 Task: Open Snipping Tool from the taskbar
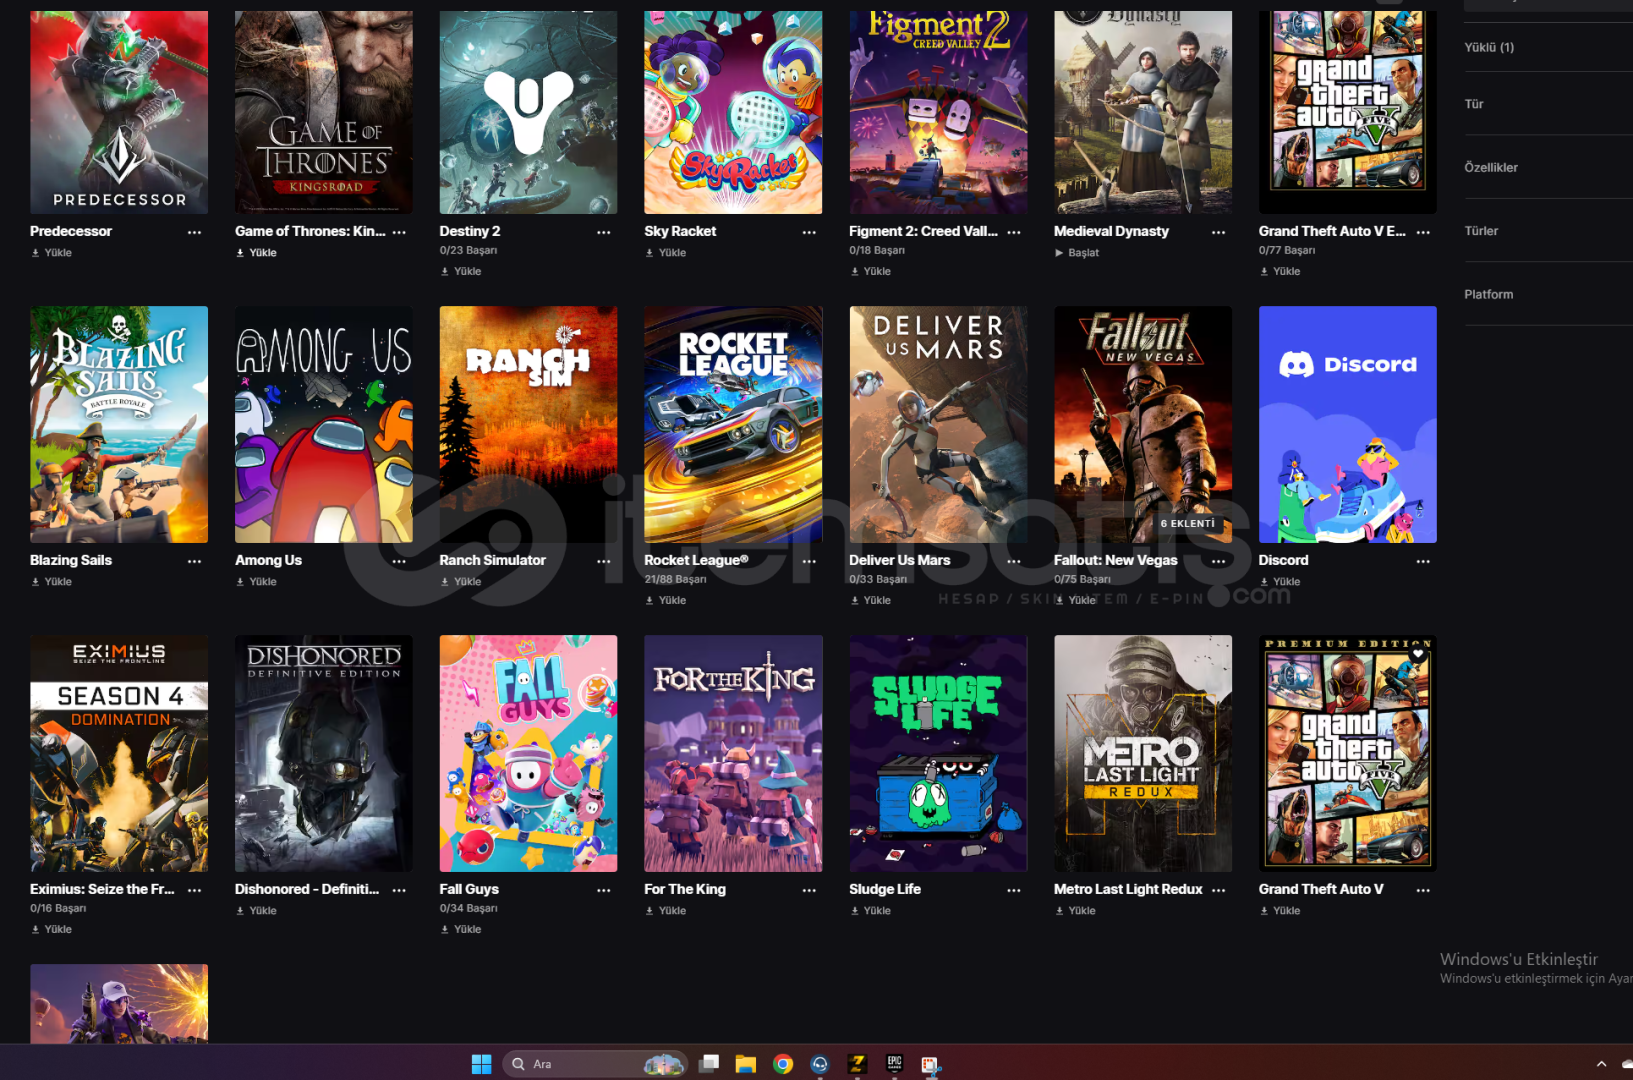930,1065
